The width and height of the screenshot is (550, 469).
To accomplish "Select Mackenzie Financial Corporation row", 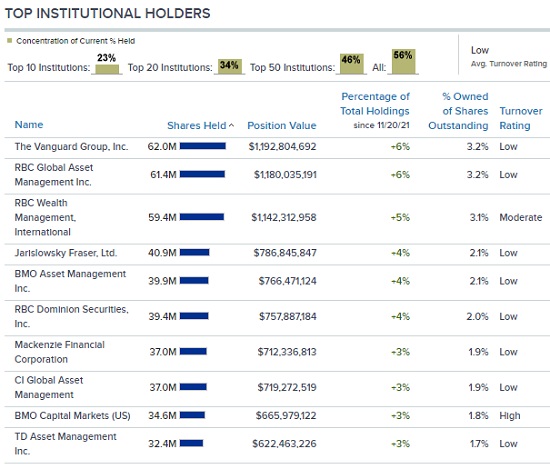I will (277, 352).
